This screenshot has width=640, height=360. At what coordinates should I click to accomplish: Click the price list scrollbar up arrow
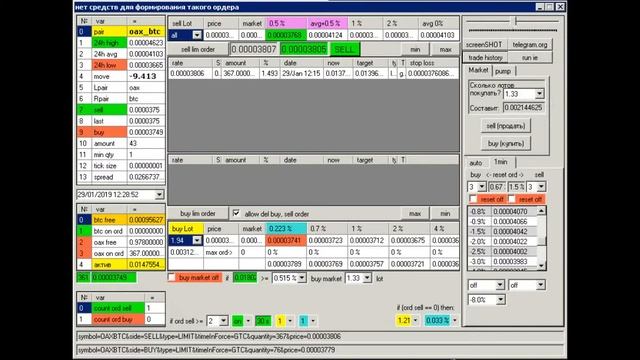[541, 211]
